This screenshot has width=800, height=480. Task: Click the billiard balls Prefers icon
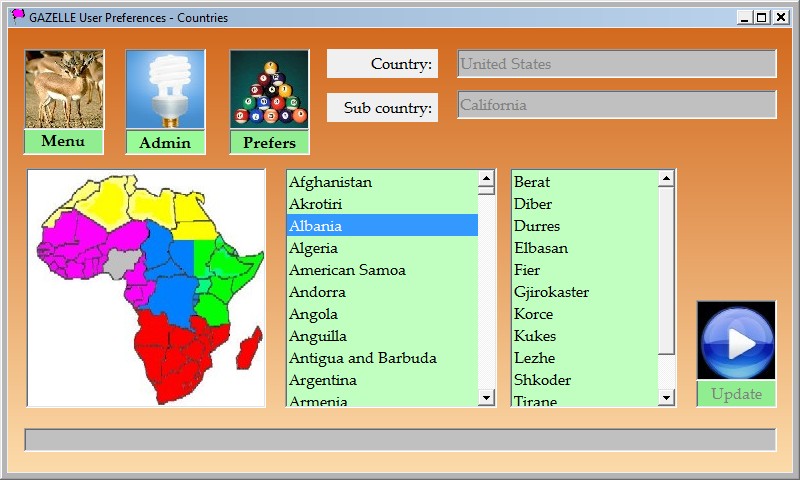269,90
